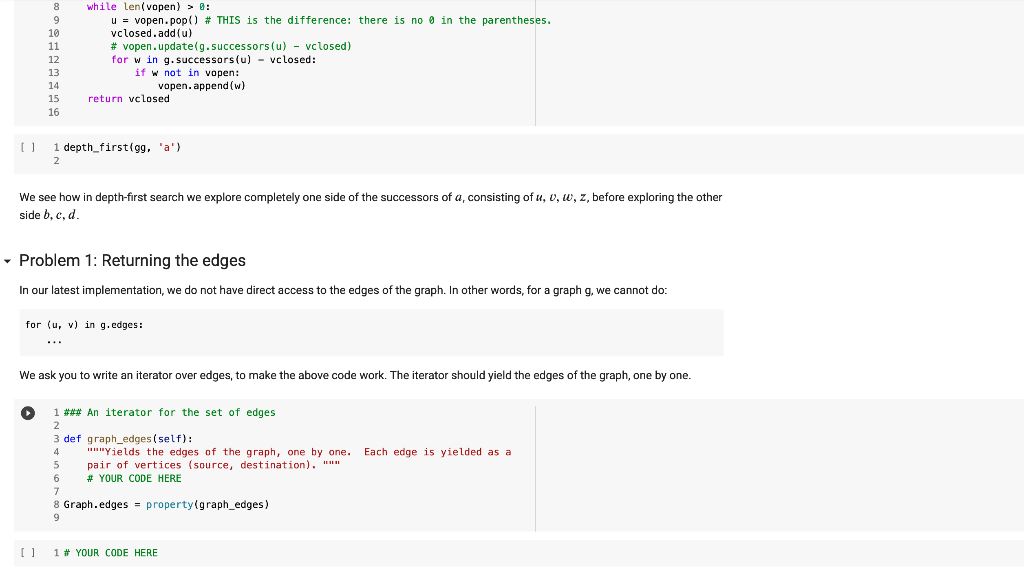Click the empty run brackets of depth_first cell
The image size is (1024, 580).
click(27, 148)
